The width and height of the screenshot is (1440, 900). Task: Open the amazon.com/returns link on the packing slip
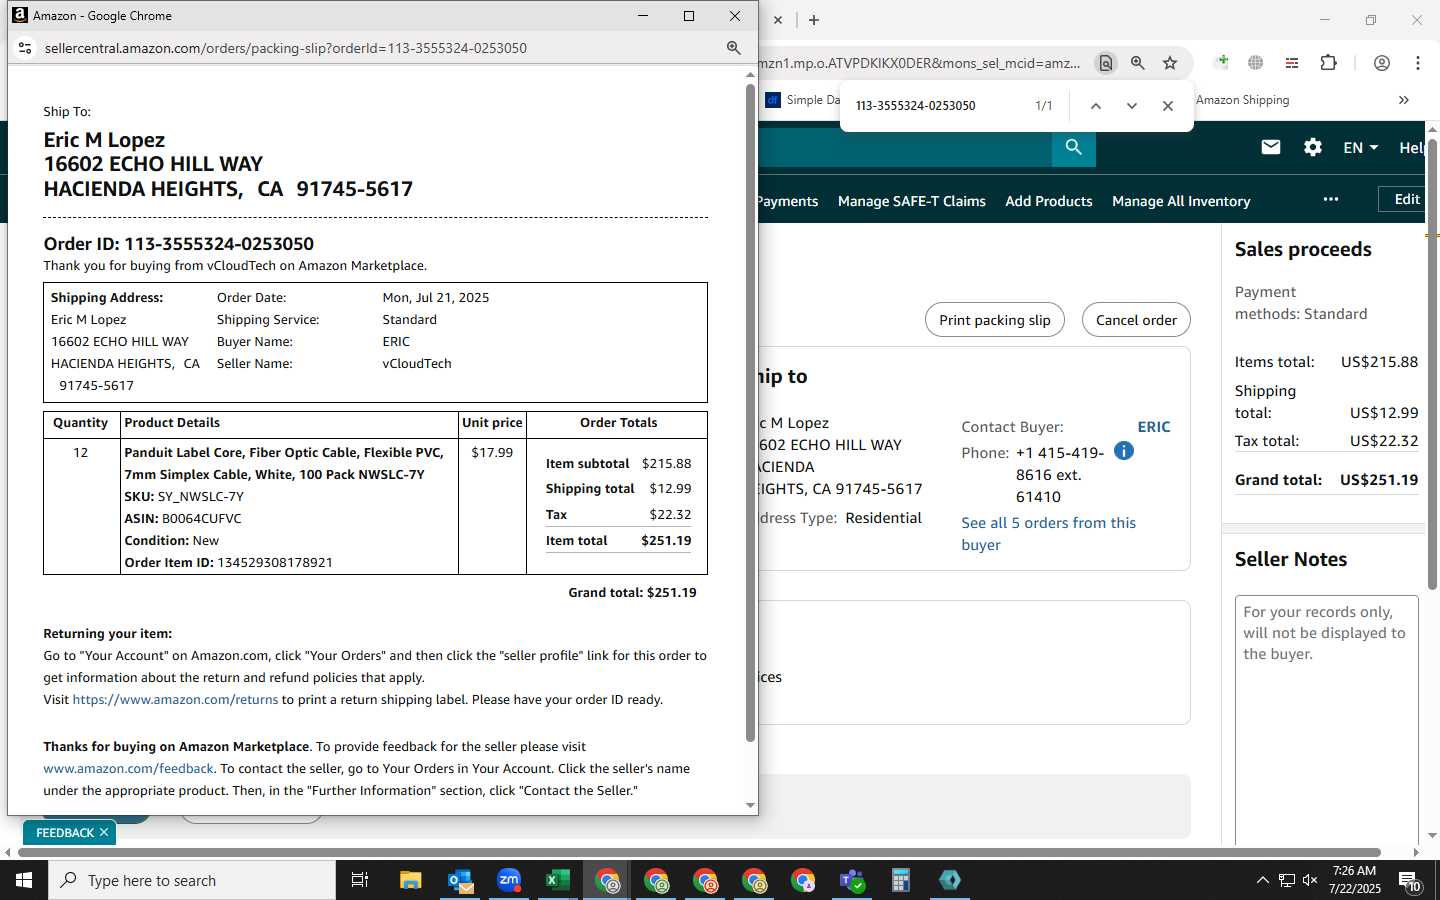(175, 700)
